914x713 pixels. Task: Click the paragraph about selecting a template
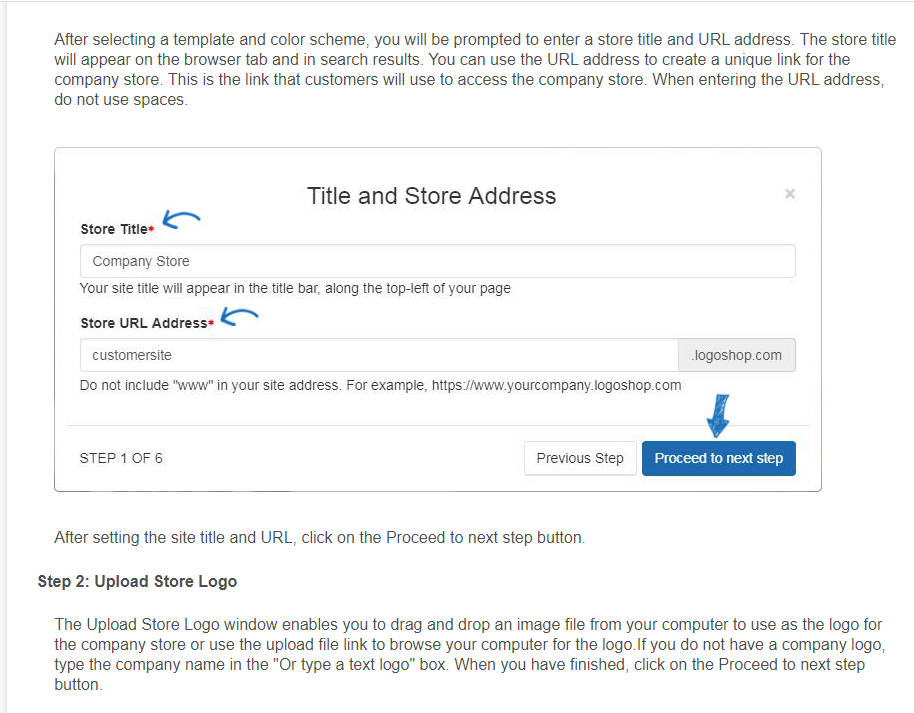pos(474,69)
